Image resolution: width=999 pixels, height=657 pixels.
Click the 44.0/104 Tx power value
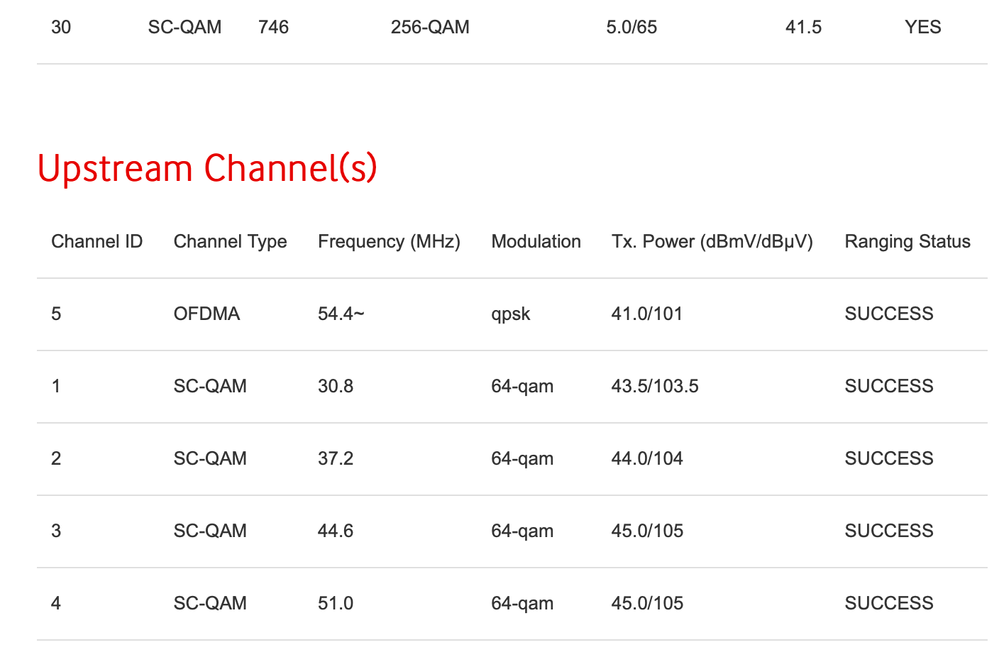[647, 458]
